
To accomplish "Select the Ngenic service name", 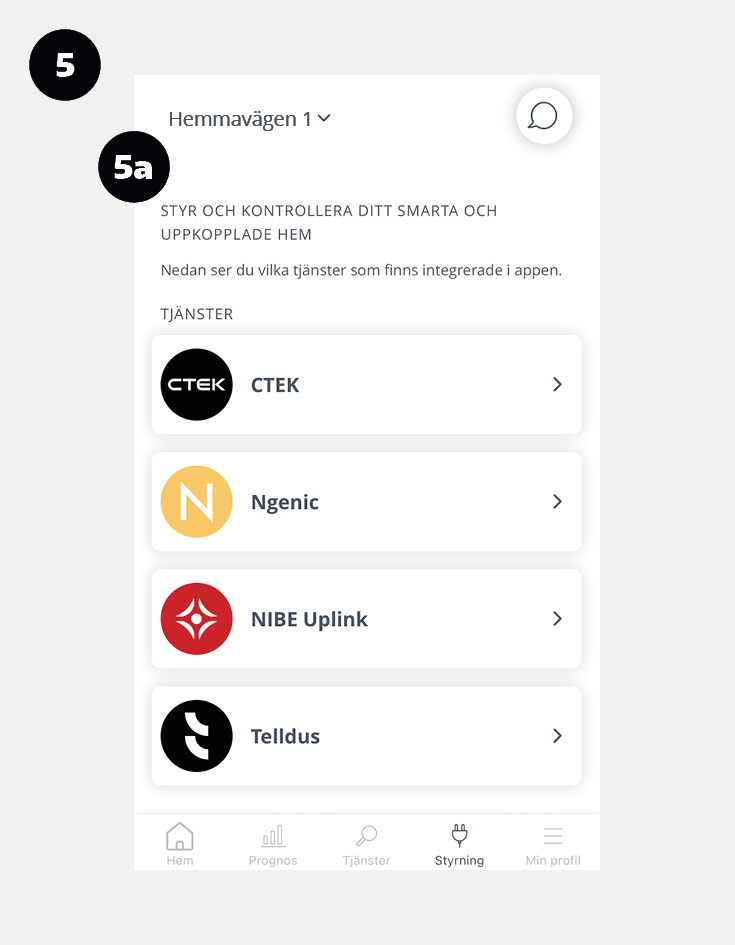I will 284,503.
